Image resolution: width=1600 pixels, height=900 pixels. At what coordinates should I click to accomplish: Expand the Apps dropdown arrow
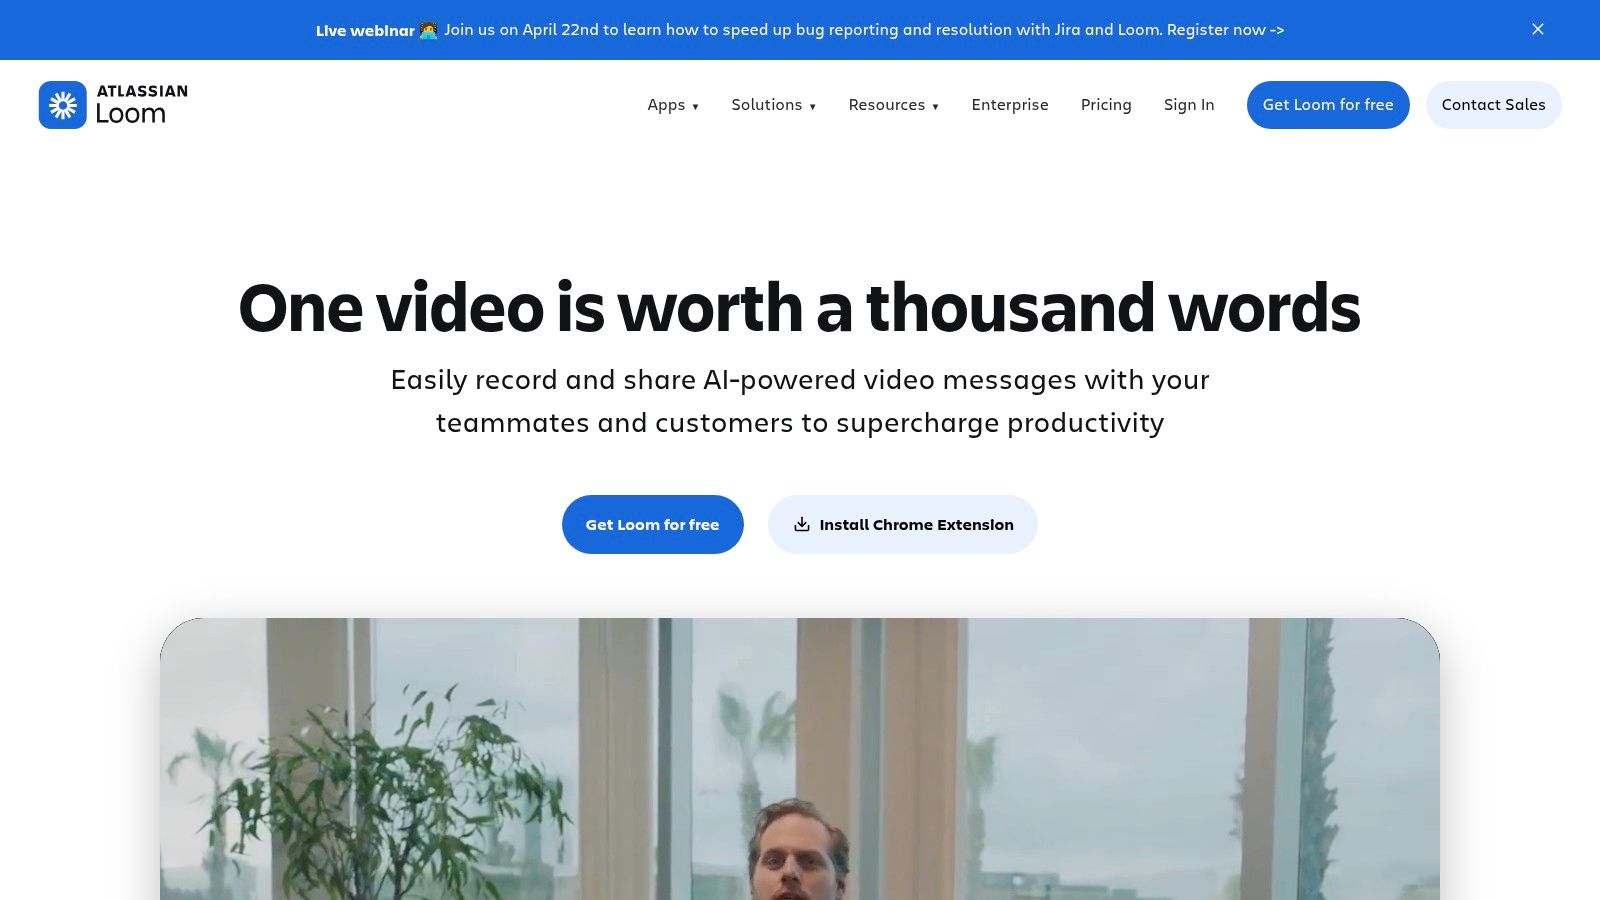point(695,106)
